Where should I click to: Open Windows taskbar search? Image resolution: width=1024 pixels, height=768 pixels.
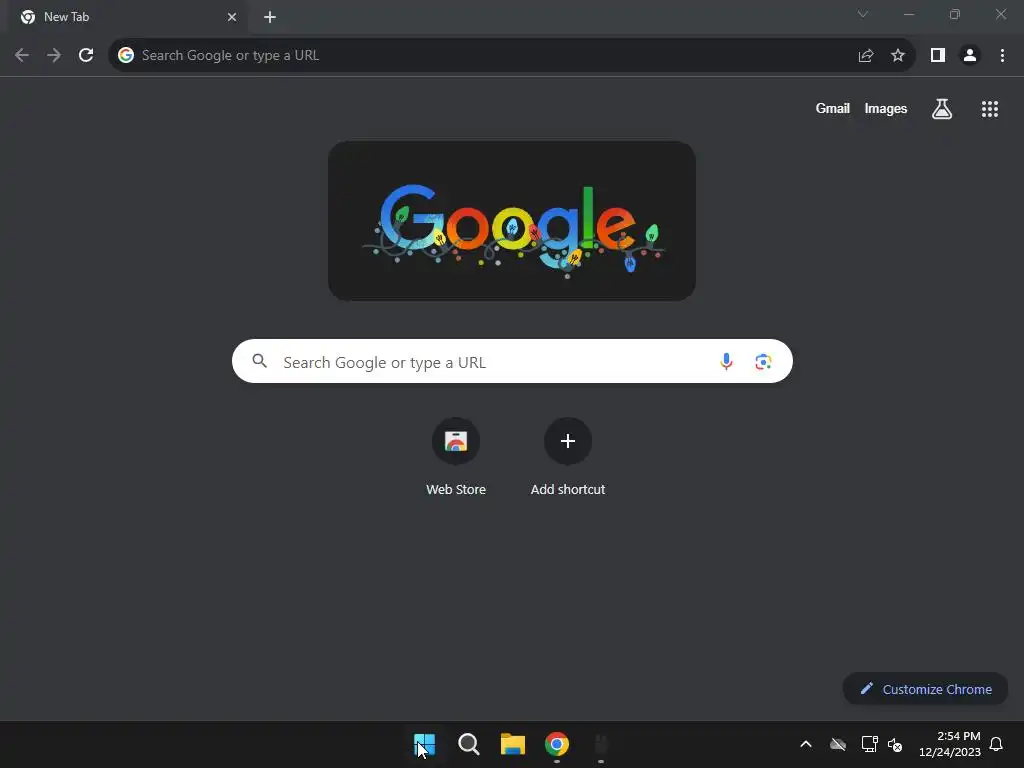(468, 744)
